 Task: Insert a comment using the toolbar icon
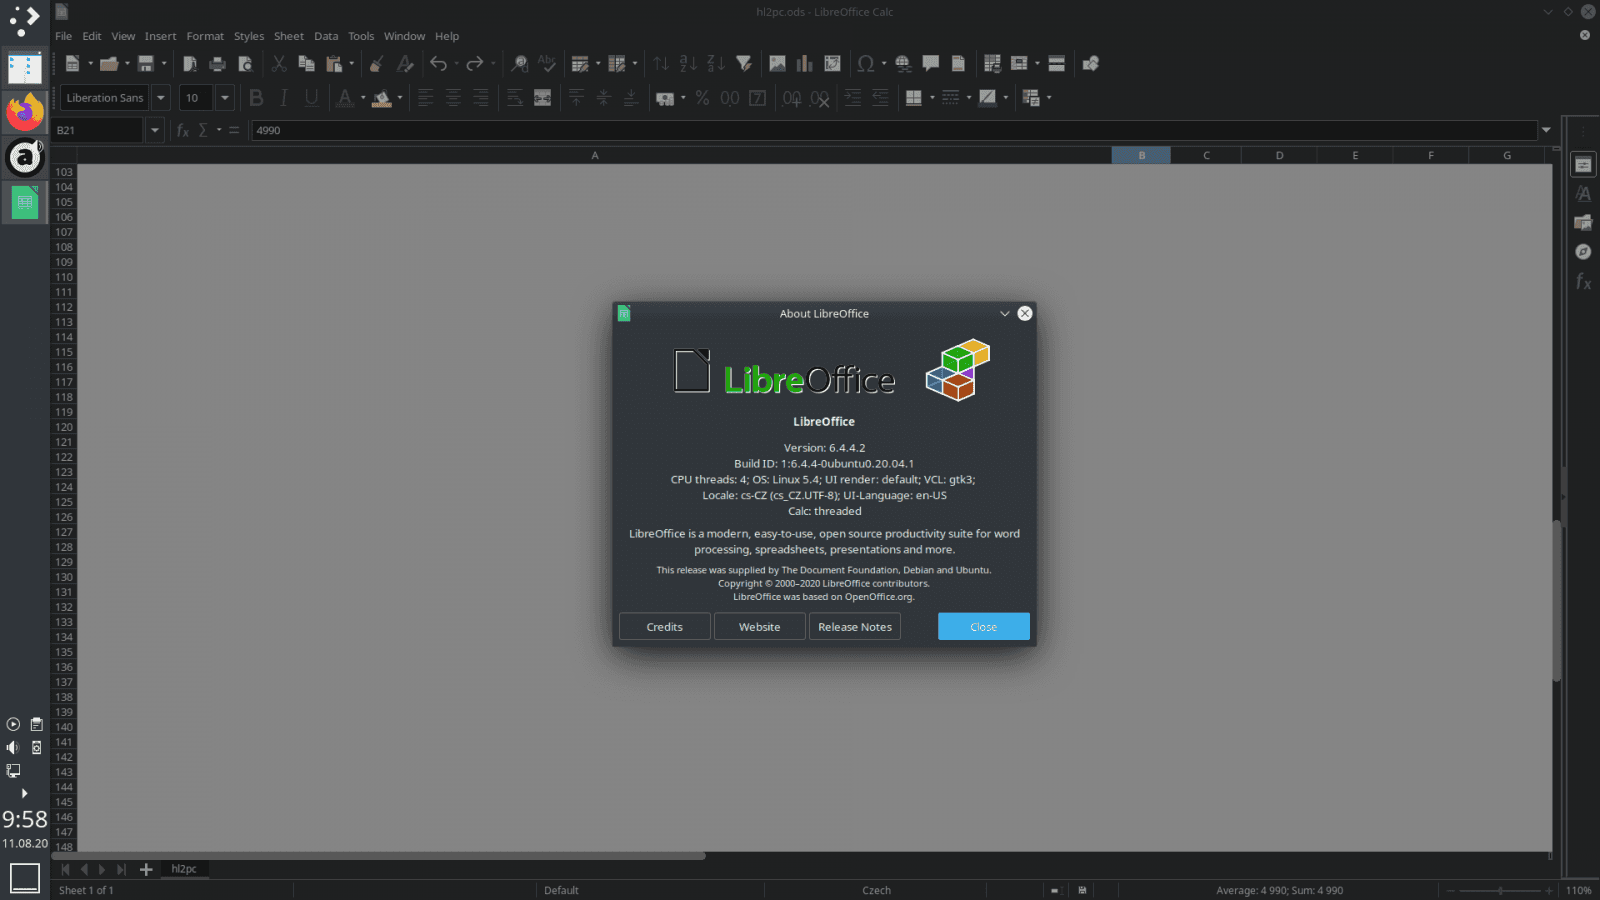click(x=931, y=63)
